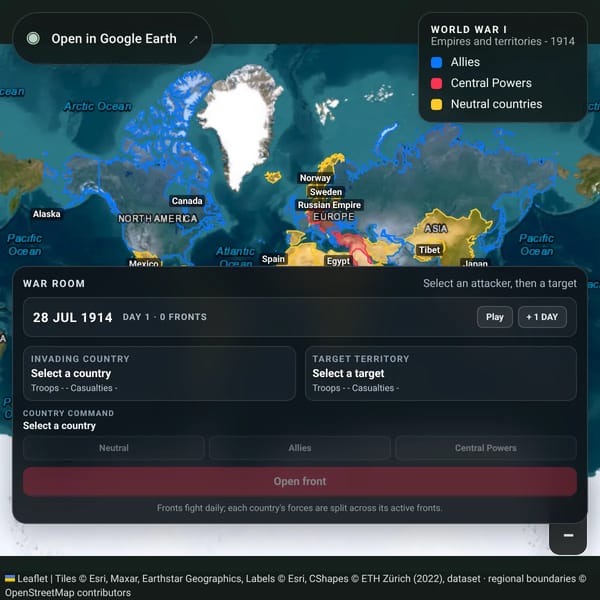Click the Open front button
This screenshot has width=600, height=600.
(300, 481)
